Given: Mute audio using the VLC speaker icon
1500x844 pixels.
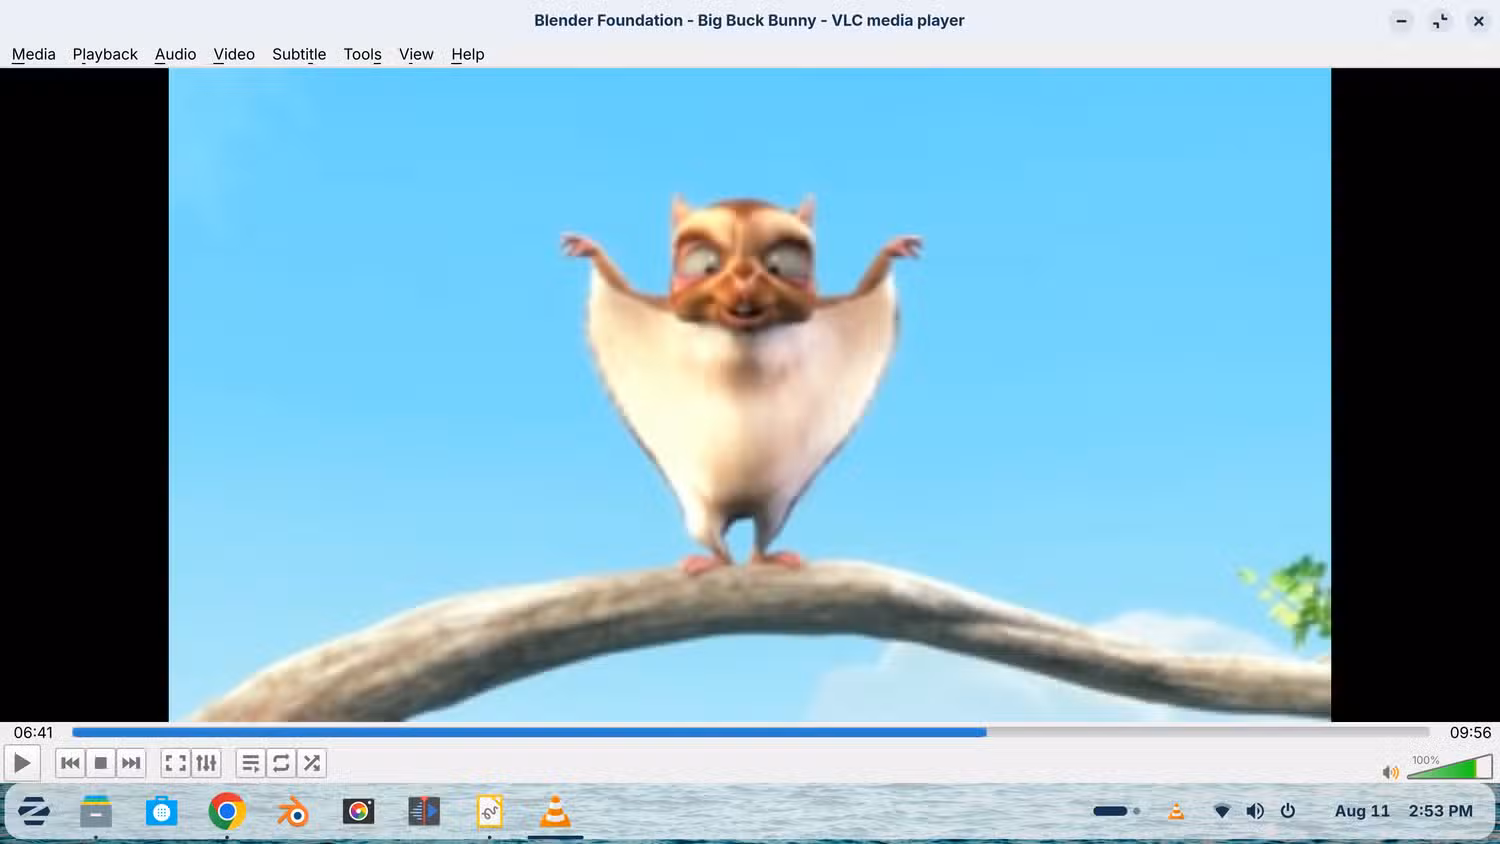Looking at the screenshot, I should [1390, 772].
